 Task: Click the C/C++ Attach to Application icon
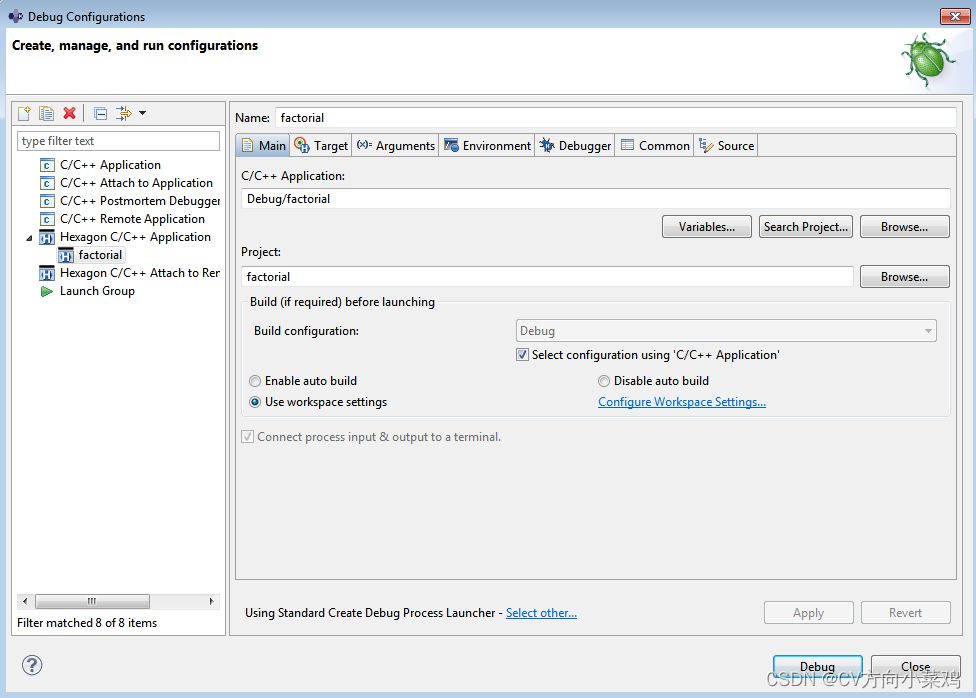coord(47,183)
